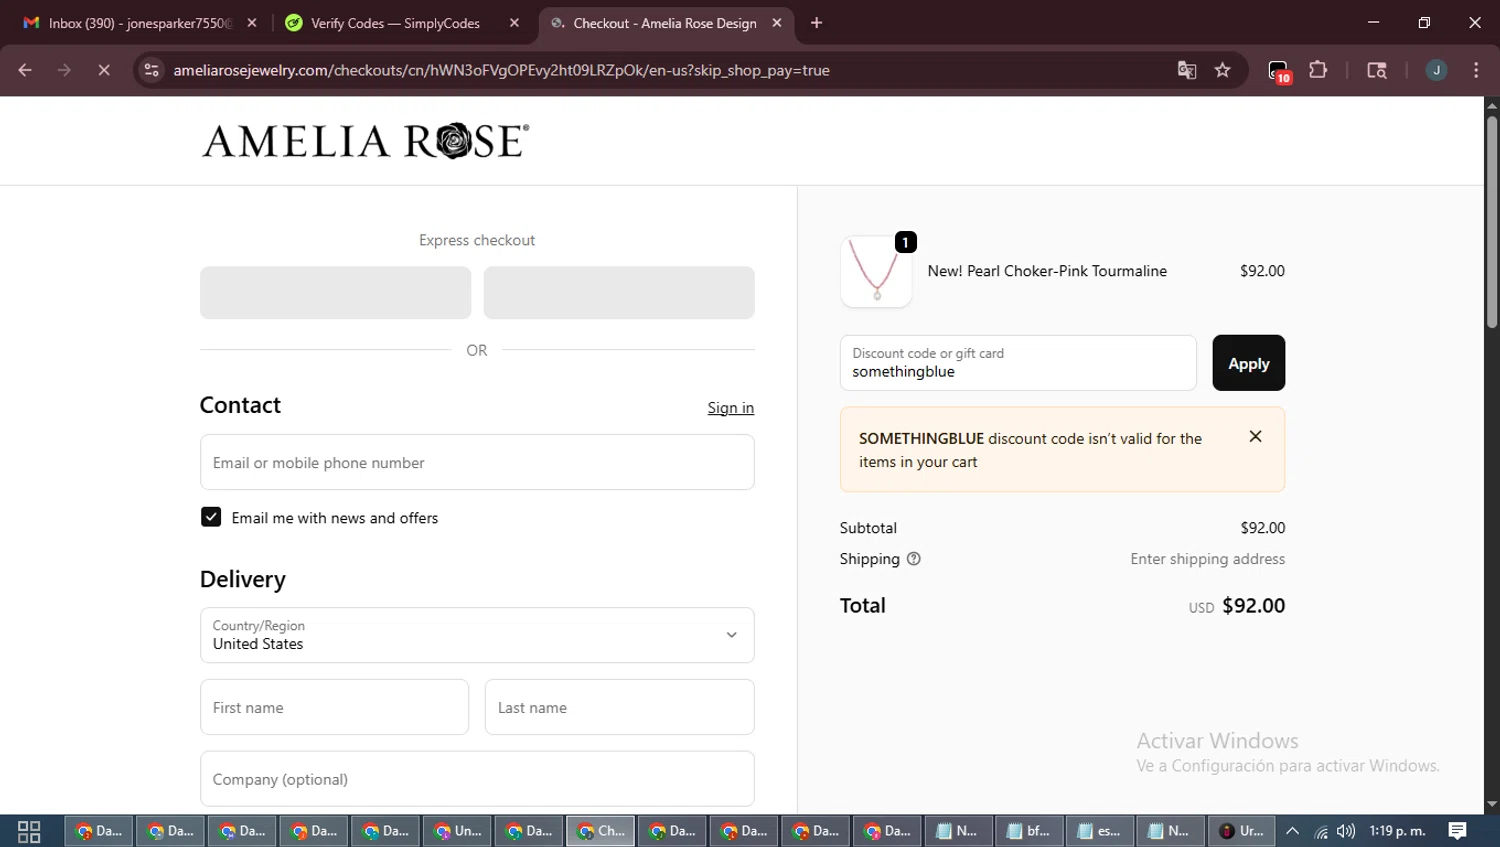Switch to the Verify Codes SimplyCodes tab
Image resolution: width=1500 pixels, height=847 pixels.
402,23
